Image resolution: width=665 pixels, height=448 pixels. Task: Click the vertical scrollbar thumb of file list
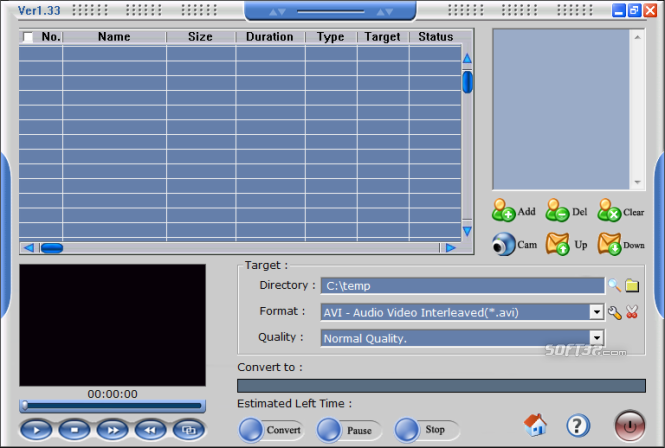467,82
